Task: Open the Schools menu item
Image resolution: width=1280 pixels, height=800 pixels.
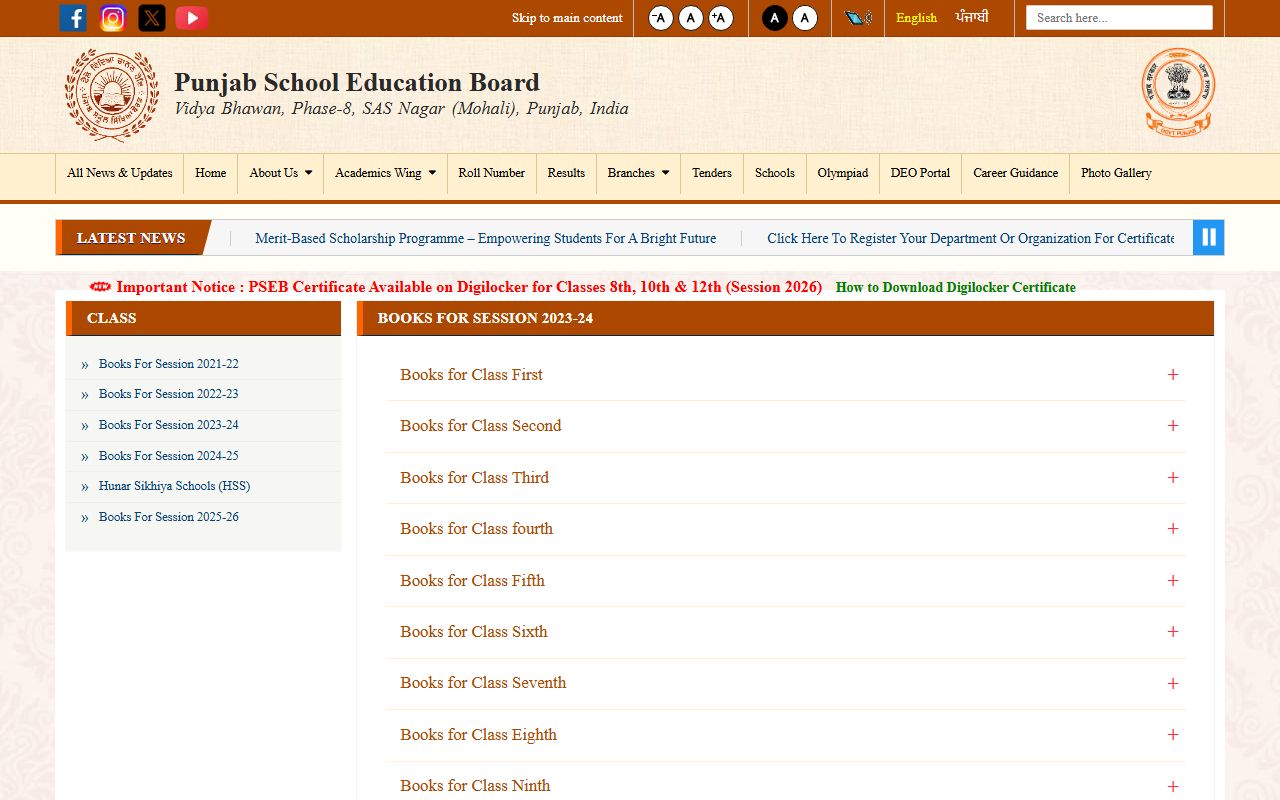Action: pos(775,173)
